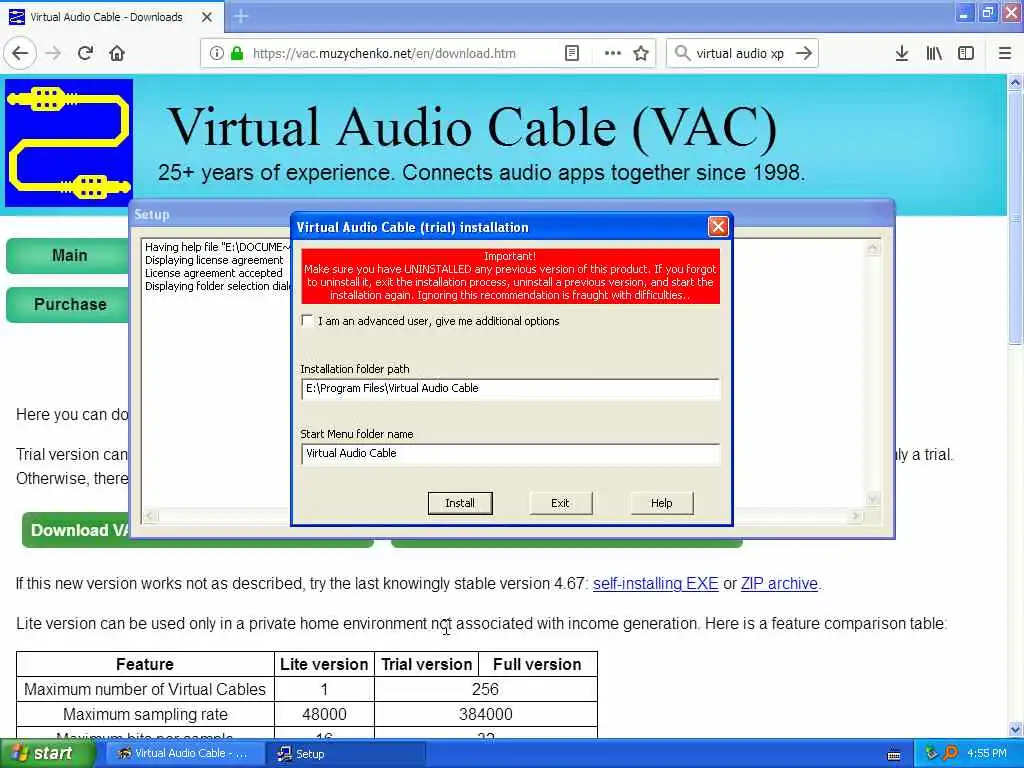
Task: Open the self-installing EXE link
Action: tap(655, 583)
